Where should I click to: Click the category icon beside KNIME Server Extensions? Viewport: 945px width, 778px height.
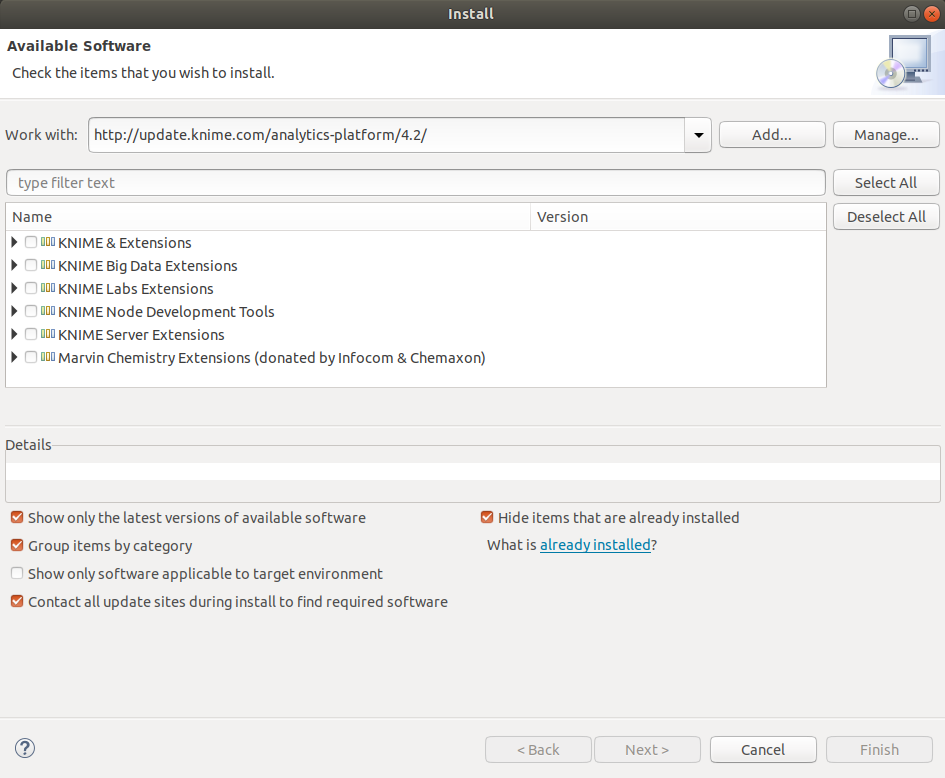click(48, 334)
